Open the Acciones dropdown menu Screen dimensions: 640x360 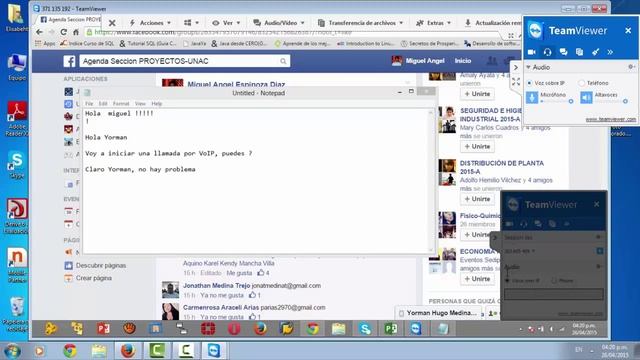click(150, 23)
